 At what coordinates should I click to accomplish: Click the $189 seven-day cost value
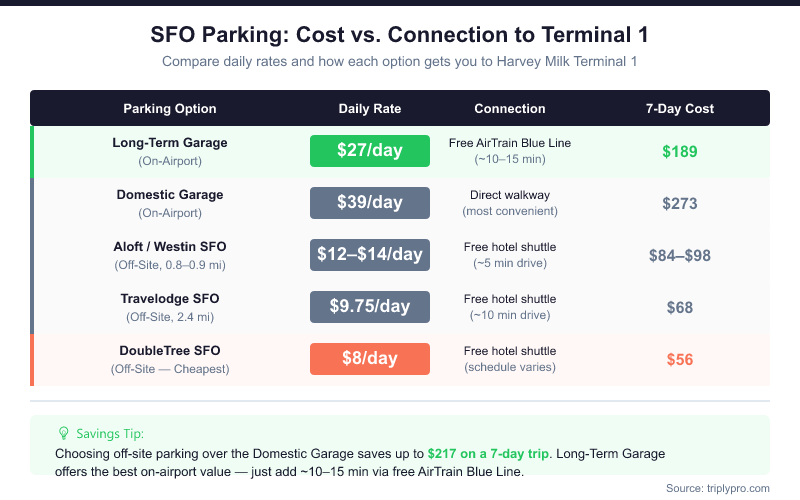coord(680,152)
